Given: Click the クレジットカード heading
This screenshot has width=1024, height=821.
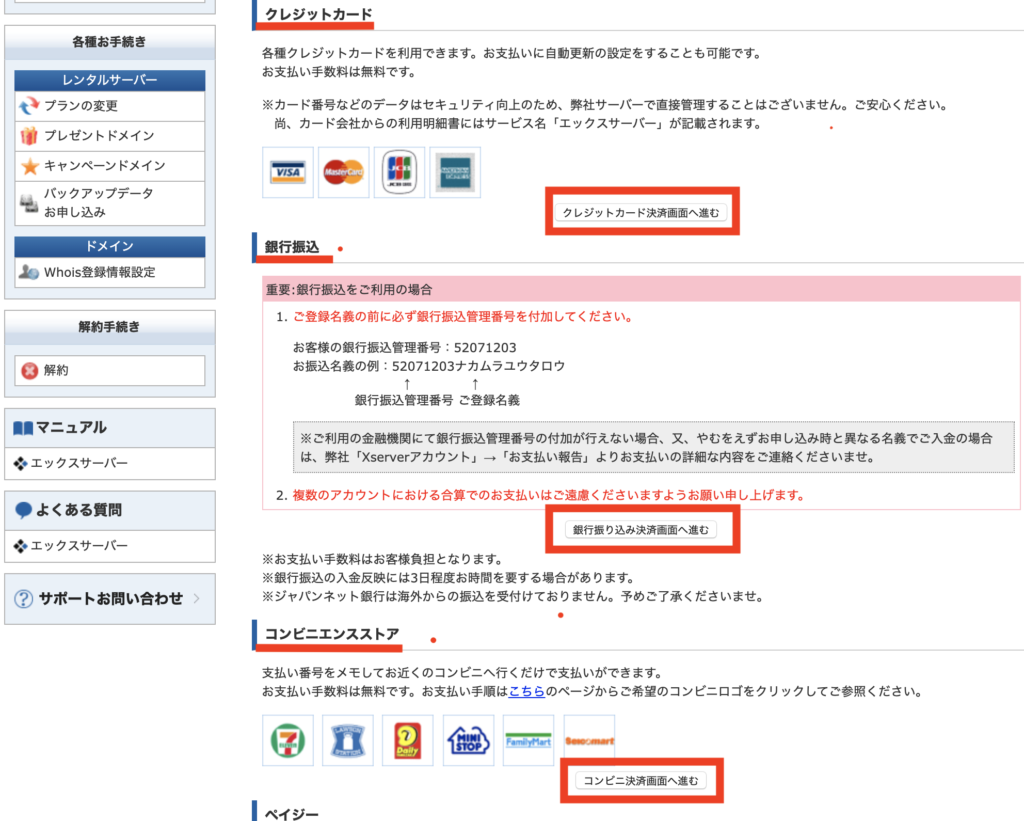Looking at the screenshot, I should (318, 14).
